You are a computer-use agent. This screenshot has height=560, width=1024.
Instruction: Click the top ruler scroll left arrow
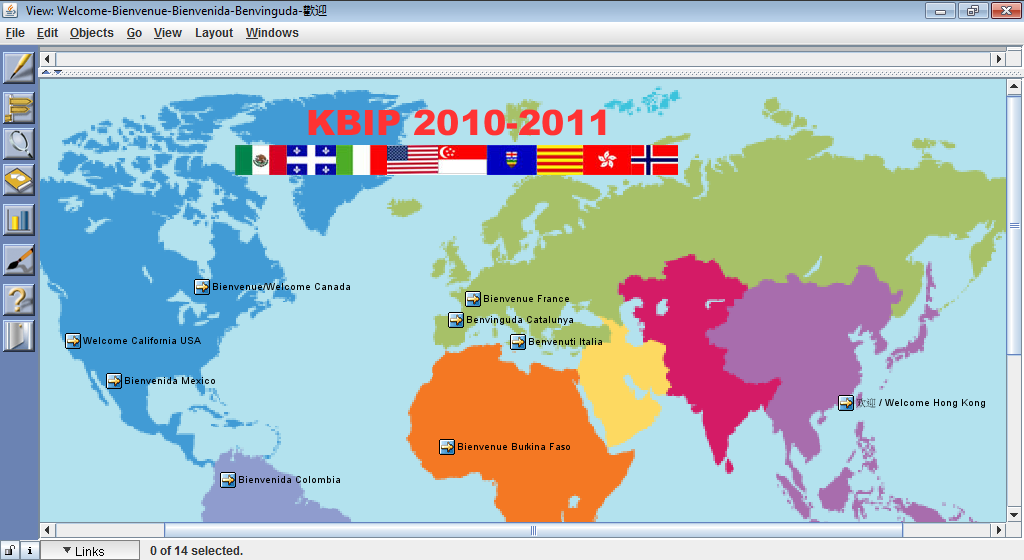click(x=48, y=60)
